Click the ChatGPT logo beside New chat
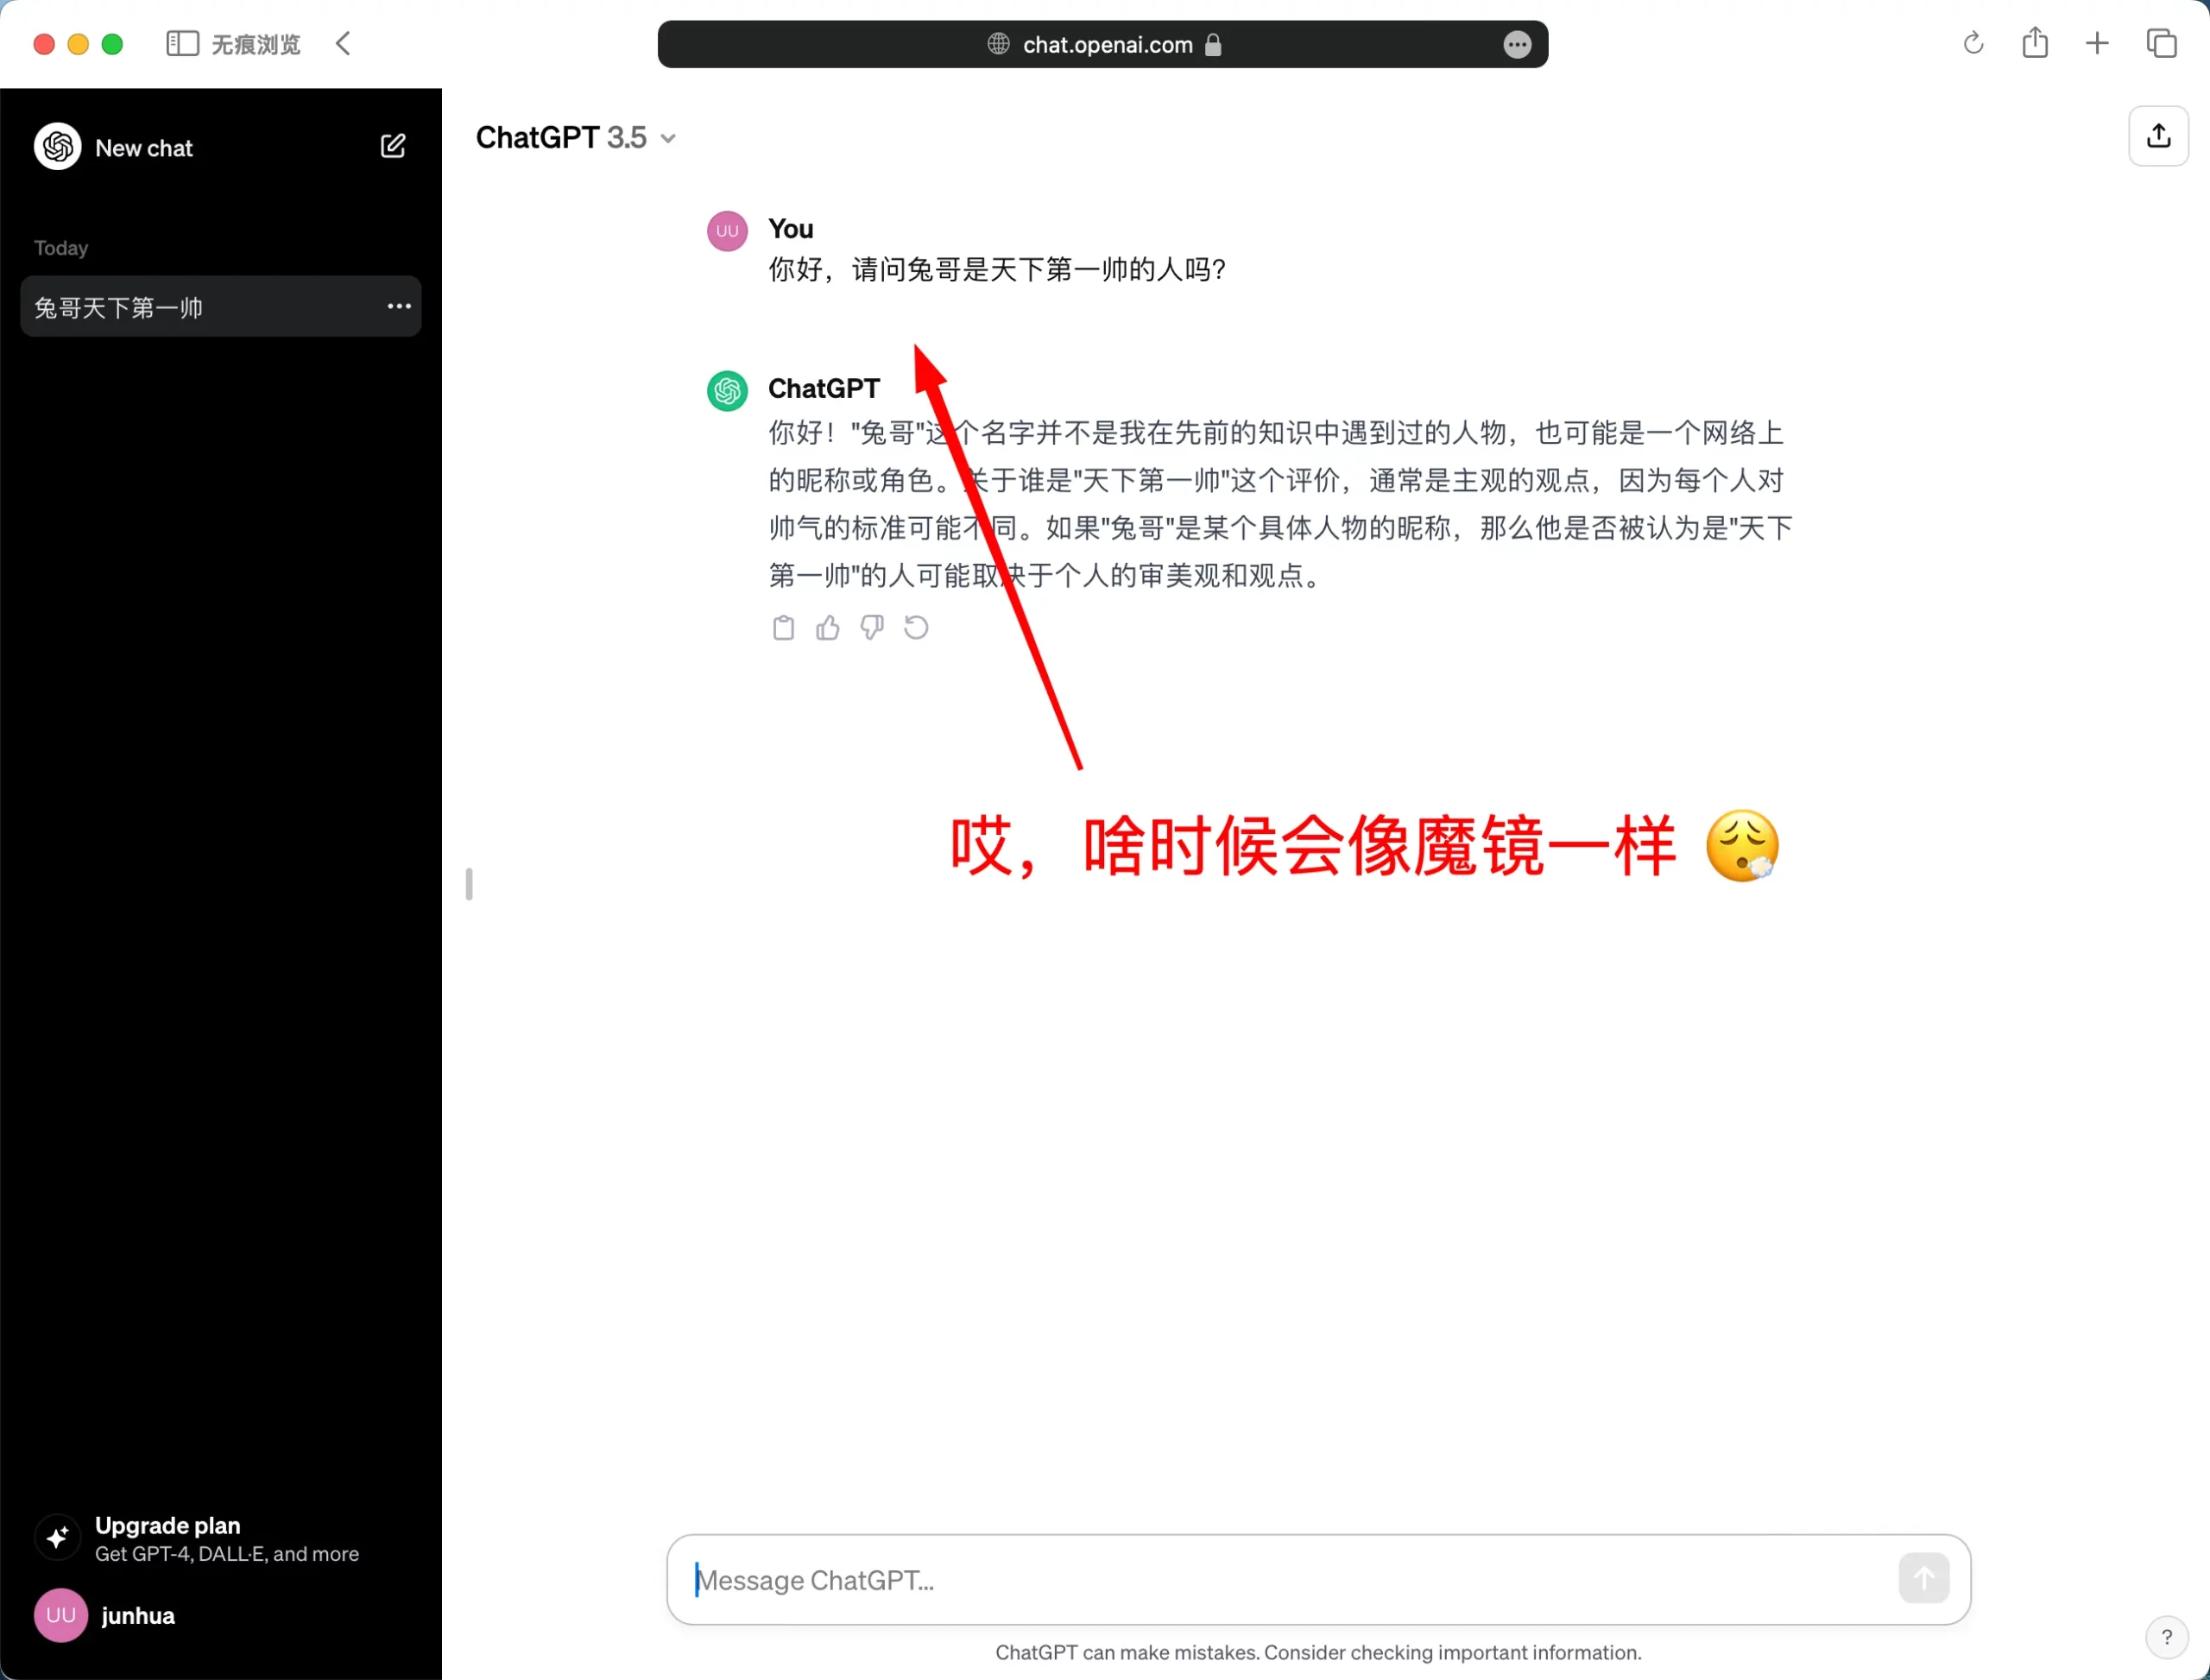Viewport: 2210px width, 1680px height. click(58, 147)
